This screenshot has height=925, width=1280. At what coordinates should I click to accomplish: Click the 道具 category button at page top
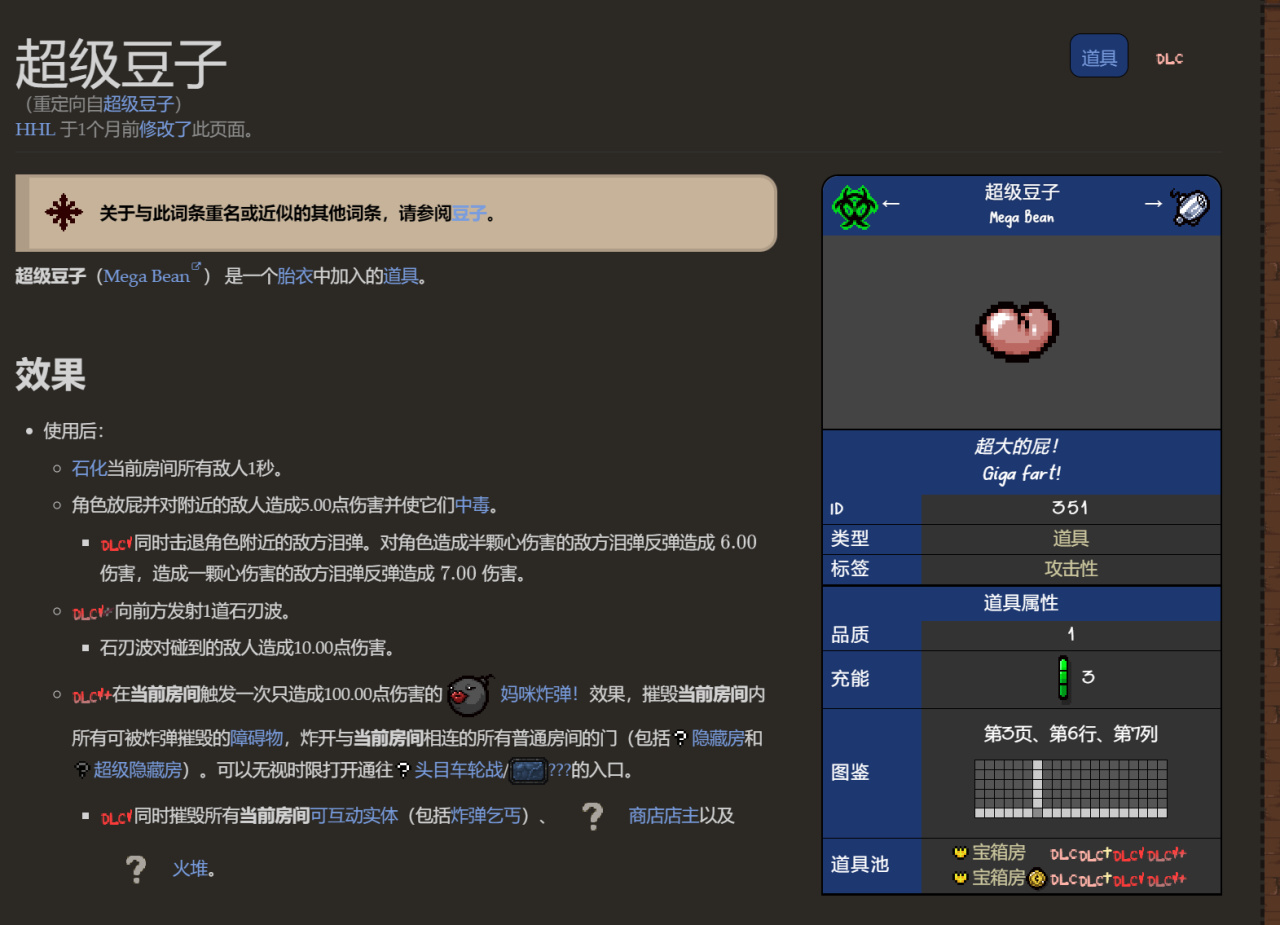point(1099,56)
